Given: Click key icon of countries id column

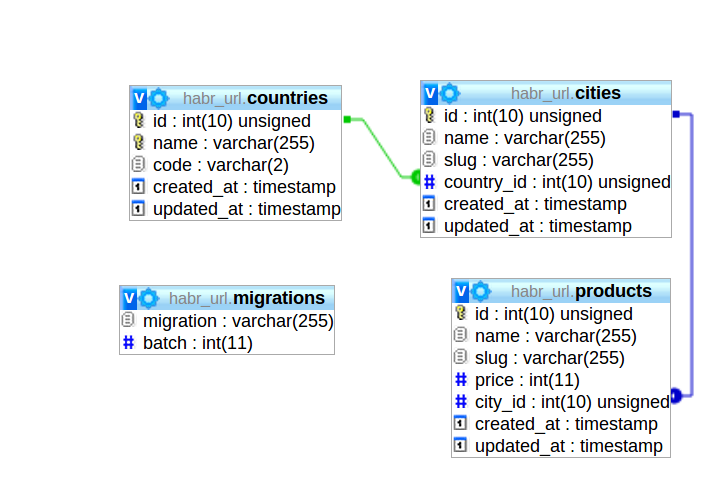Looking at the screenshot, I should click(x=138, y=120).
